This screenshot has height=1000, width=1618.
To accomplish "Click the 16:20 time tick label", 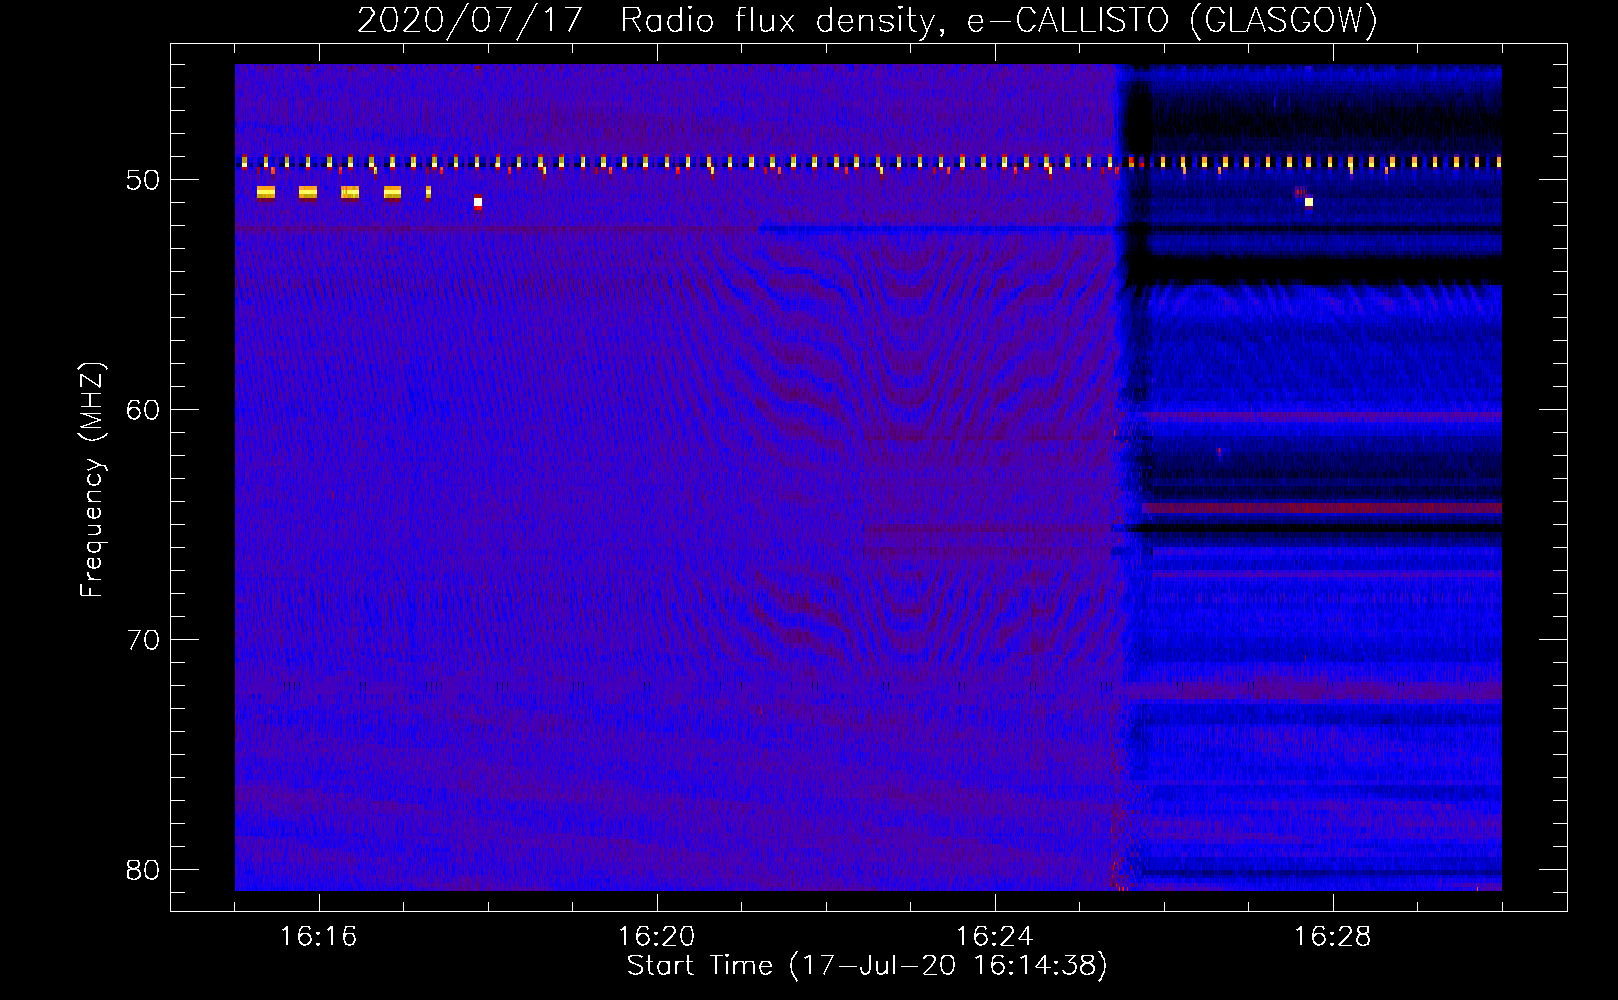I will coord(656,936).
